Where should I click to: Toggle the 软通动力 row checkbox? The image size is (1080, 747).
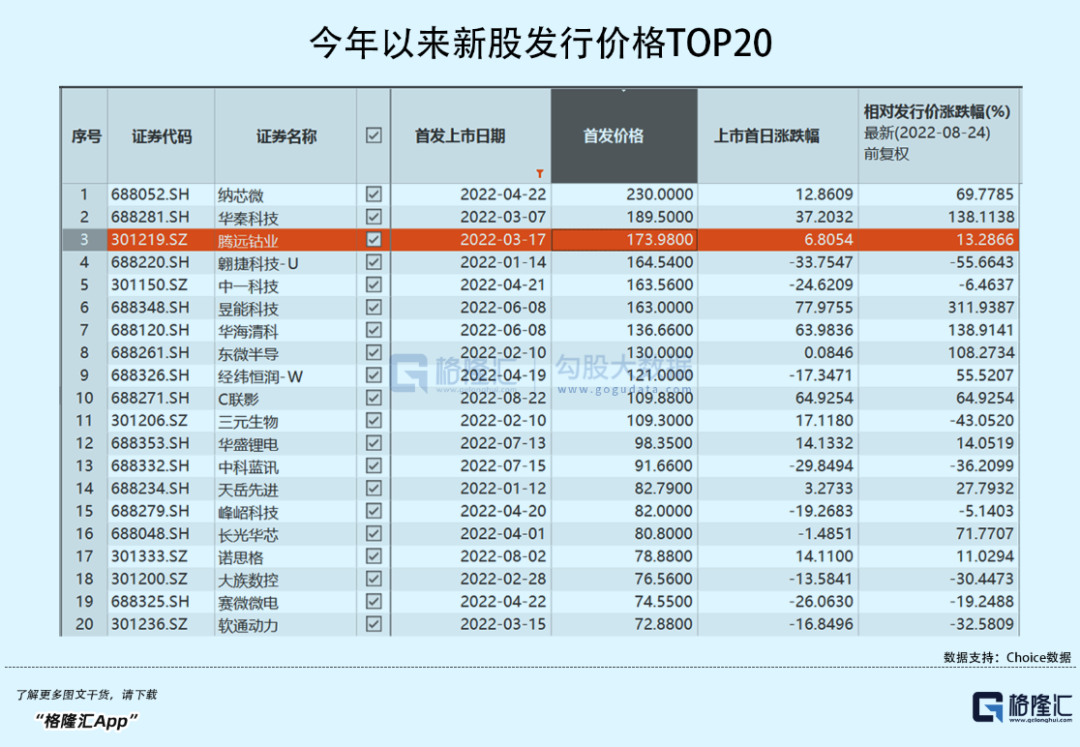[373, 624]
